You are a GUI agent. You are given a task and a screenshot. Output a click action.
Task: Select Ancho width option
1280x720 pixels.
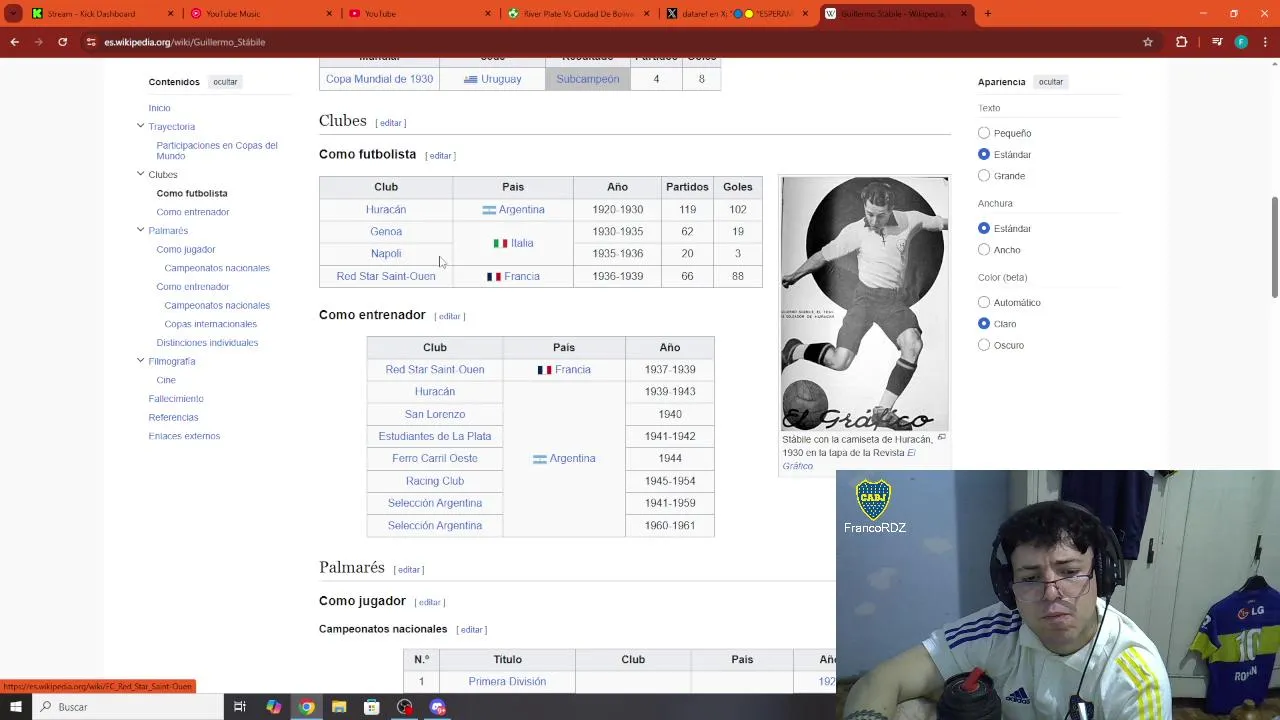point(984,250)
